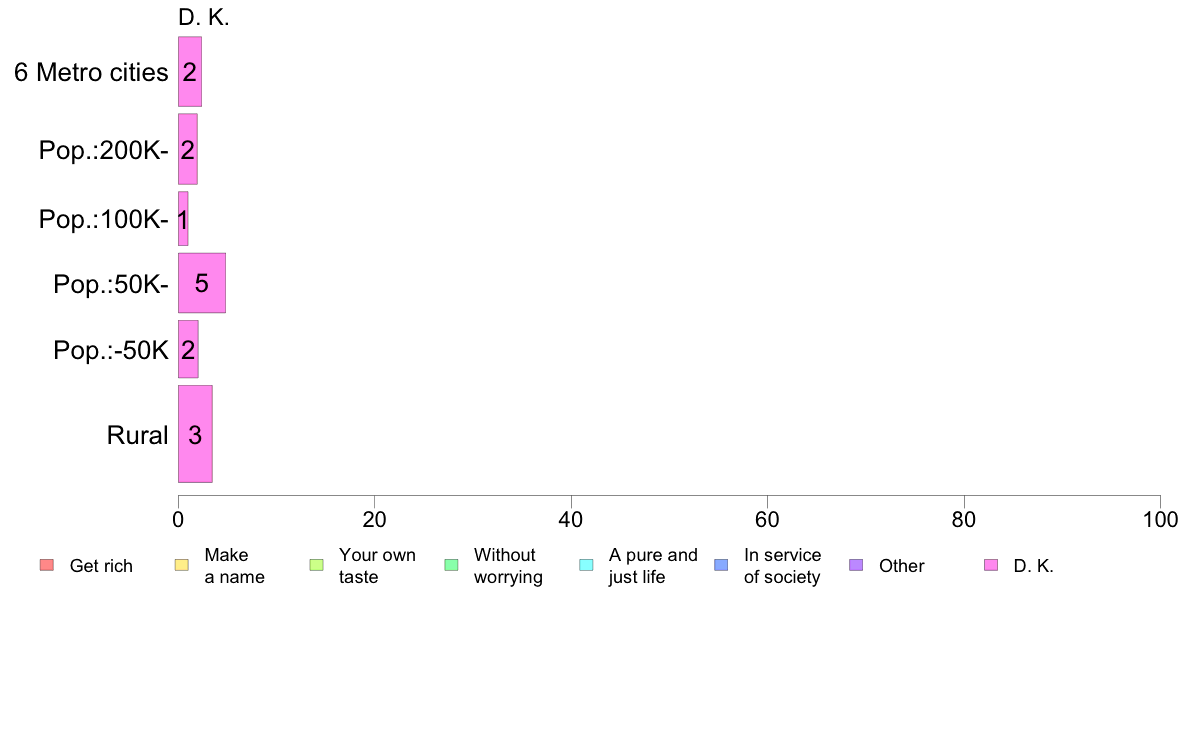Click the Rural row label
The width and height of the screenshot is (1188, 736).
(x=137, y=435)
